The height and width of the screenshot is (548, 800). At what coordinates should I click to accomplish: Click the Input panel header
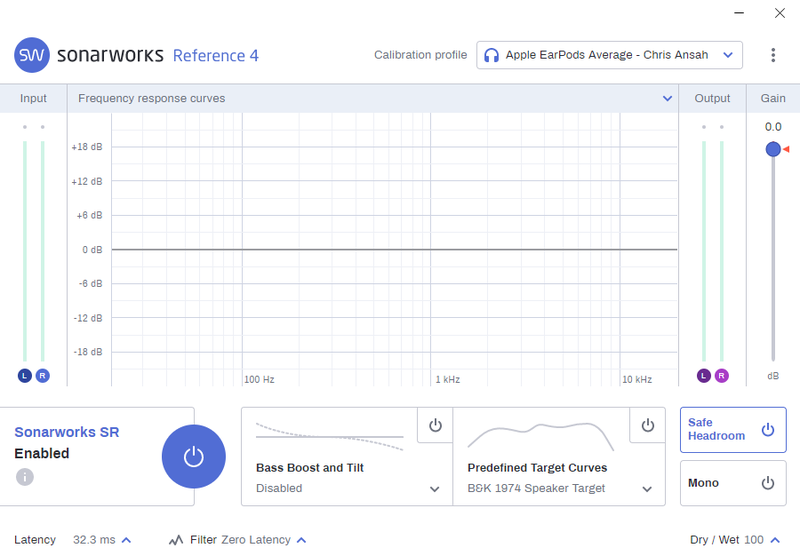click(33, 98)
